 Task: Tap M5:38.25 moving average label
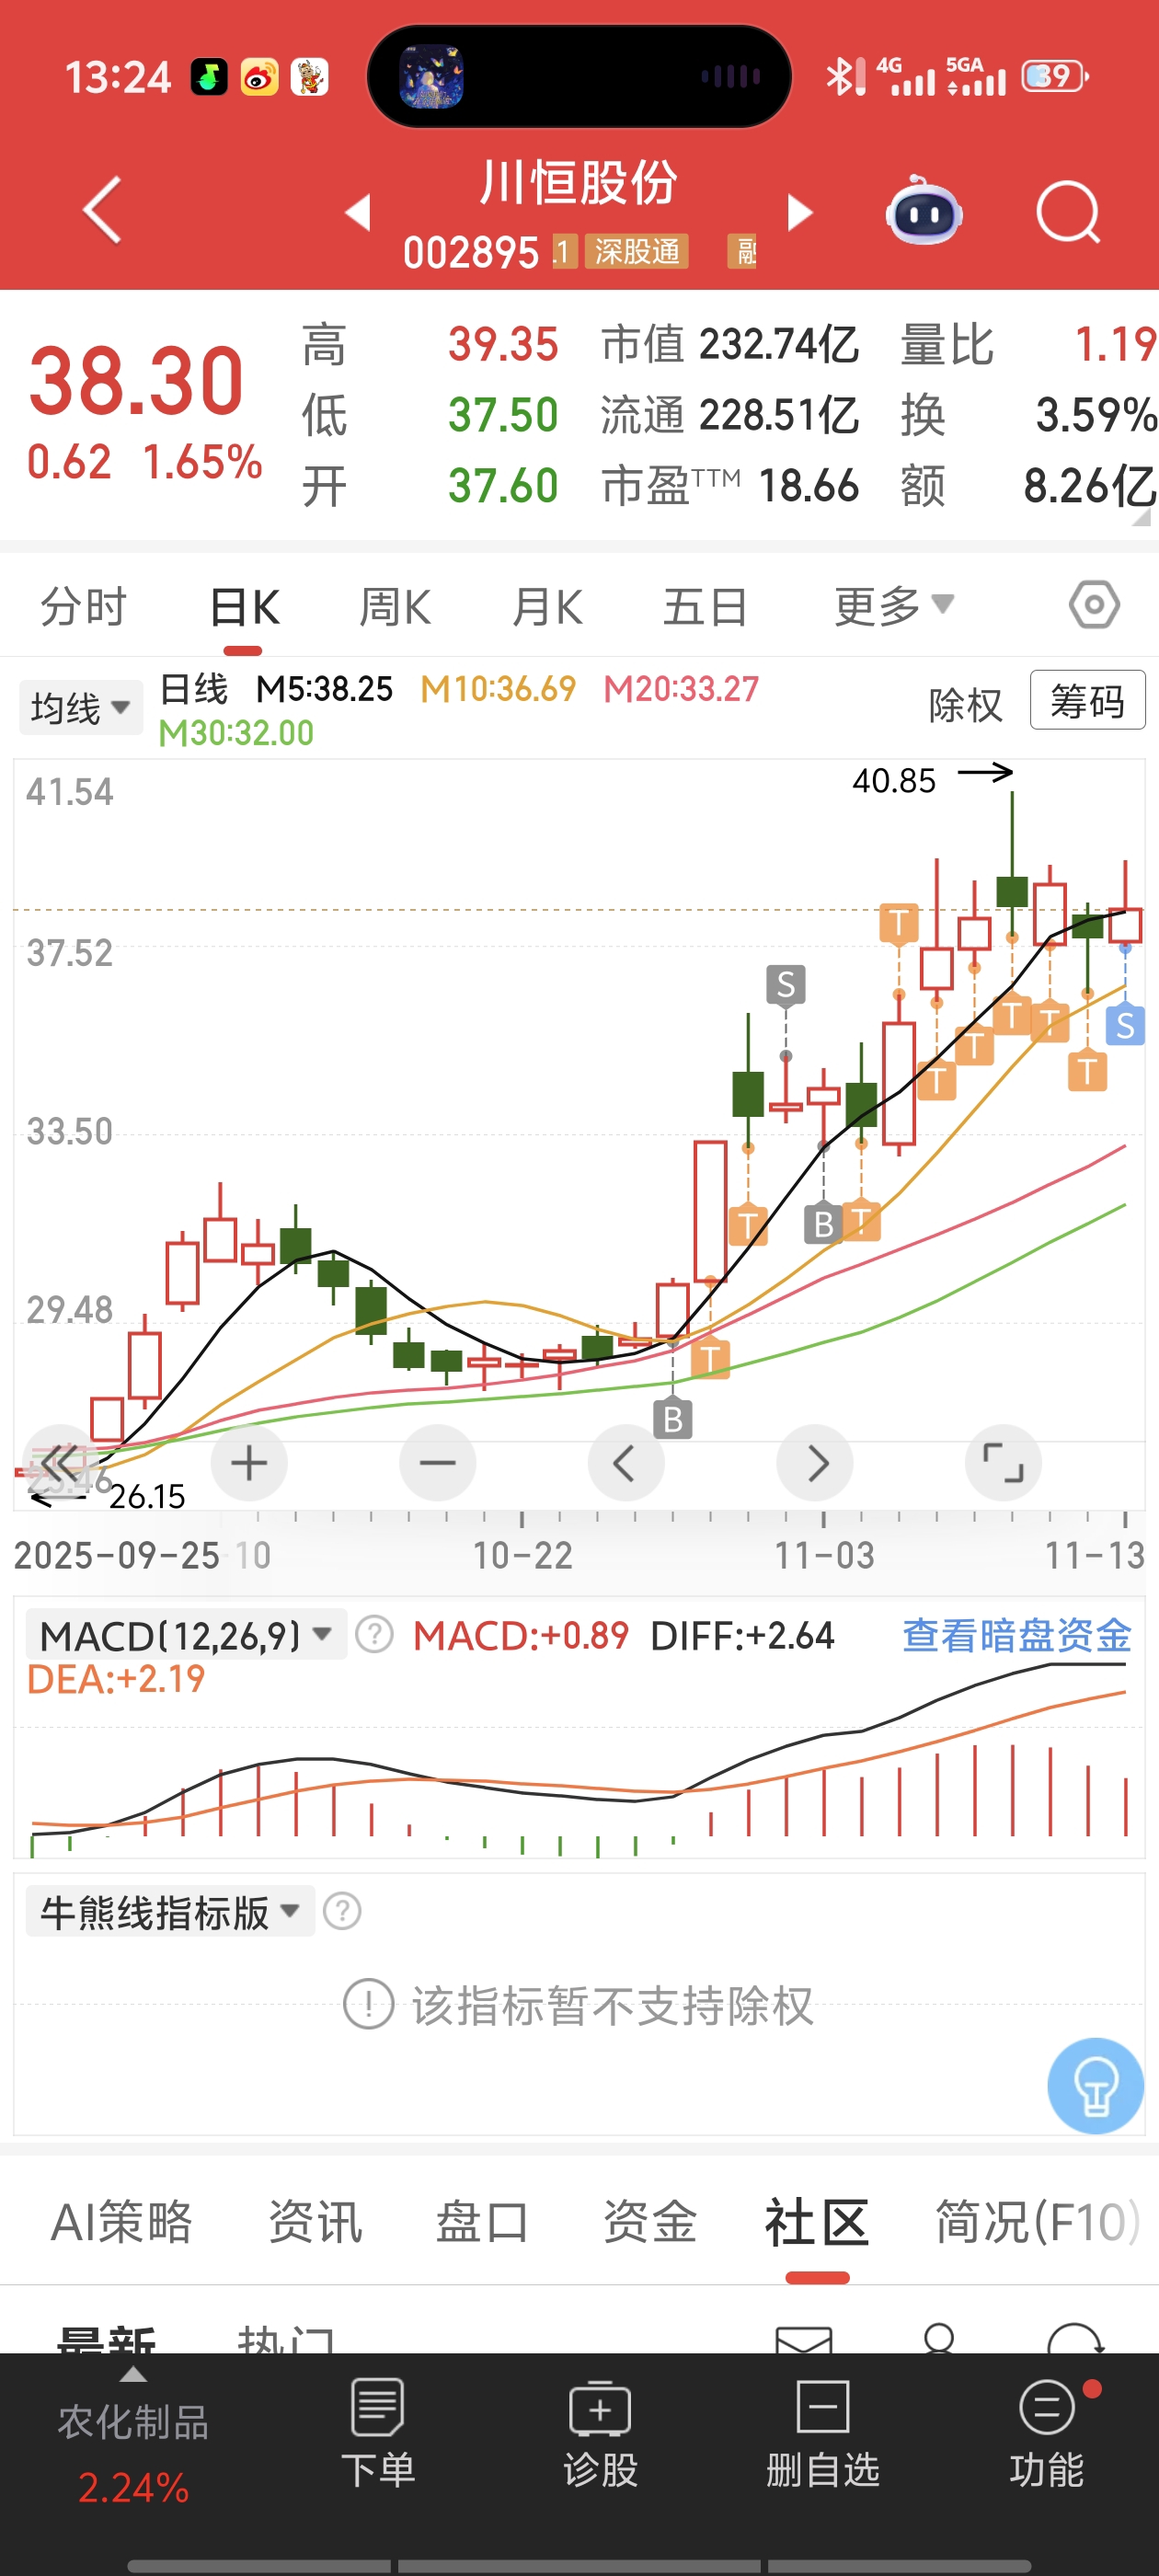coord(324,689)
